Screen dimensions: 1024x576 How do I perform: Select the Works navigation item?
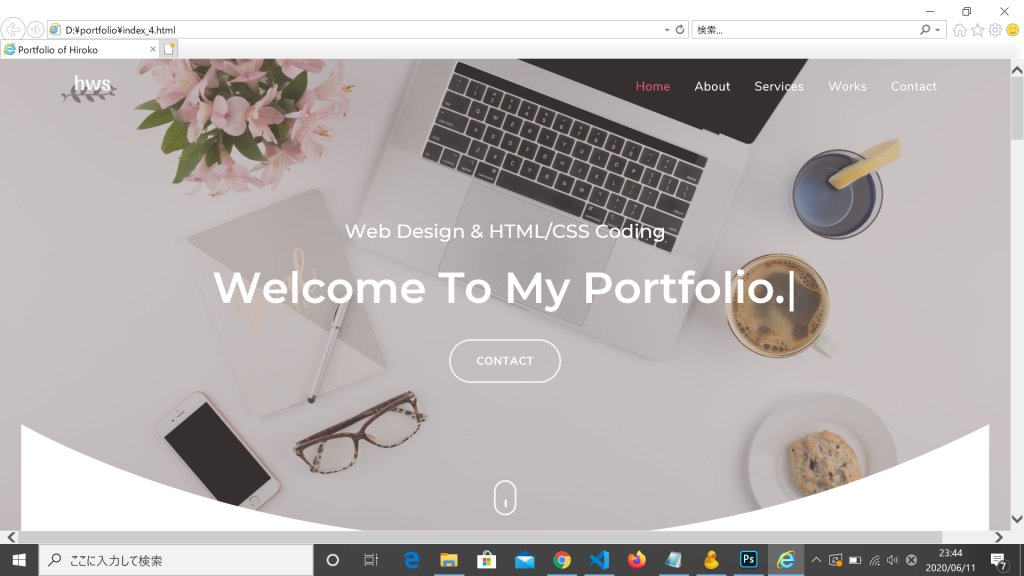pos(847,86)
